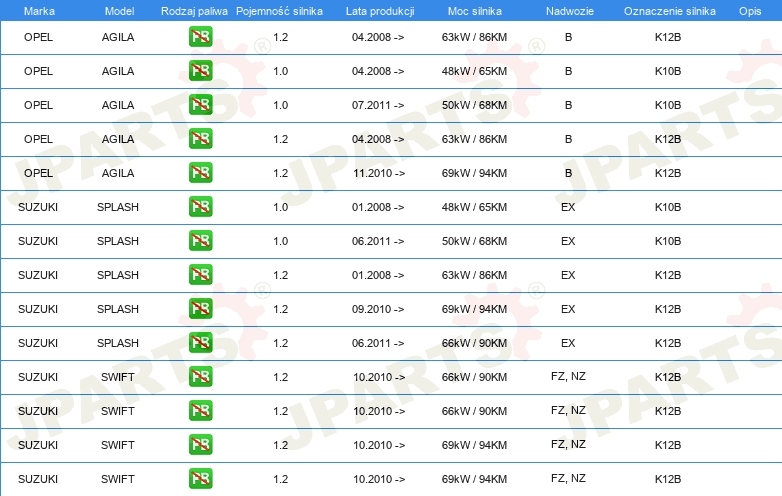Click the Model column header
Screen dimensions: 782x496
click(x=119, y=11)
